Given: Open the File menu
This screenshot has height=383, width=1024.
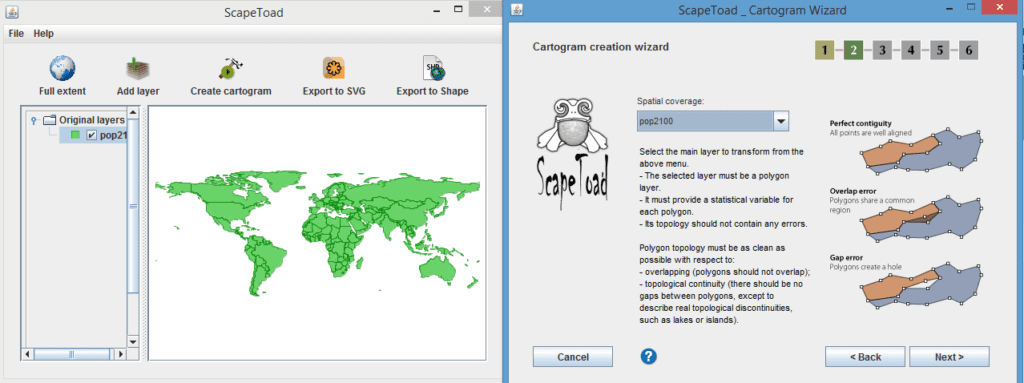Looking at the screenshot, I should coord(16,33).
